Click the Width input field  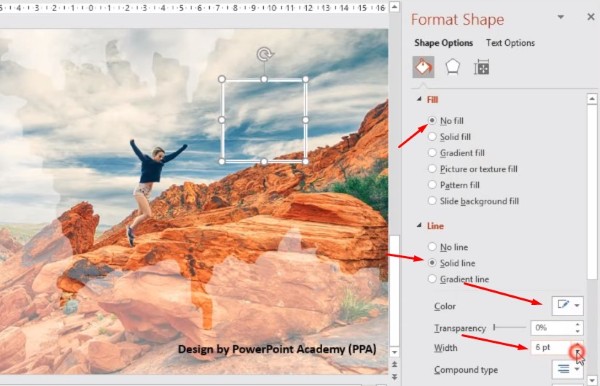(551, 347)
